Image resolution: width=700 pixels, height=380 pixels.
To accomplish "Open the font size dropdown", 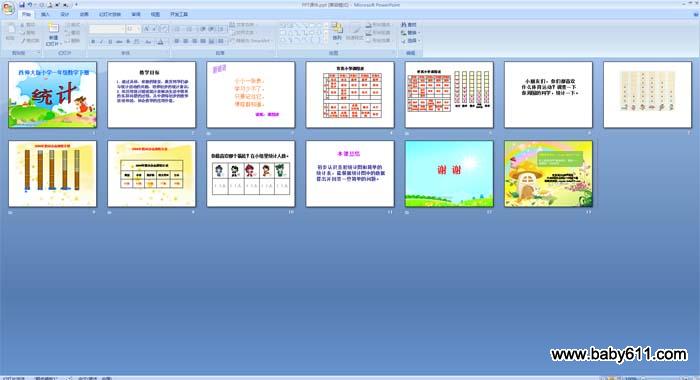I will 133,29.
